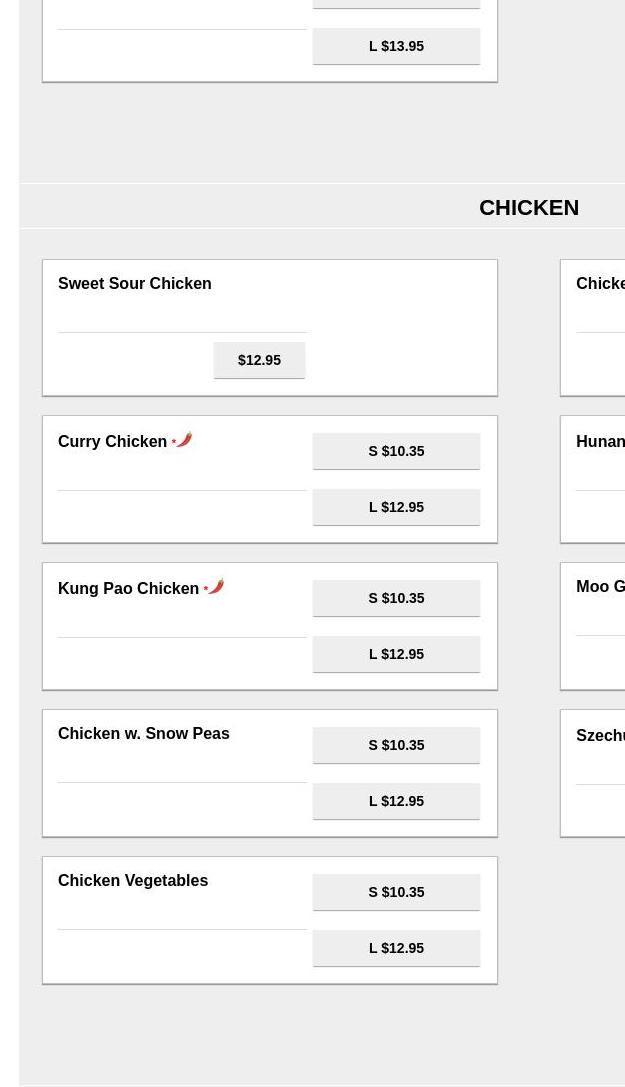This screenshot has height=1087, width=625.
Task: Select small Curry Chicken for $10.35
Action: [396, 451]
